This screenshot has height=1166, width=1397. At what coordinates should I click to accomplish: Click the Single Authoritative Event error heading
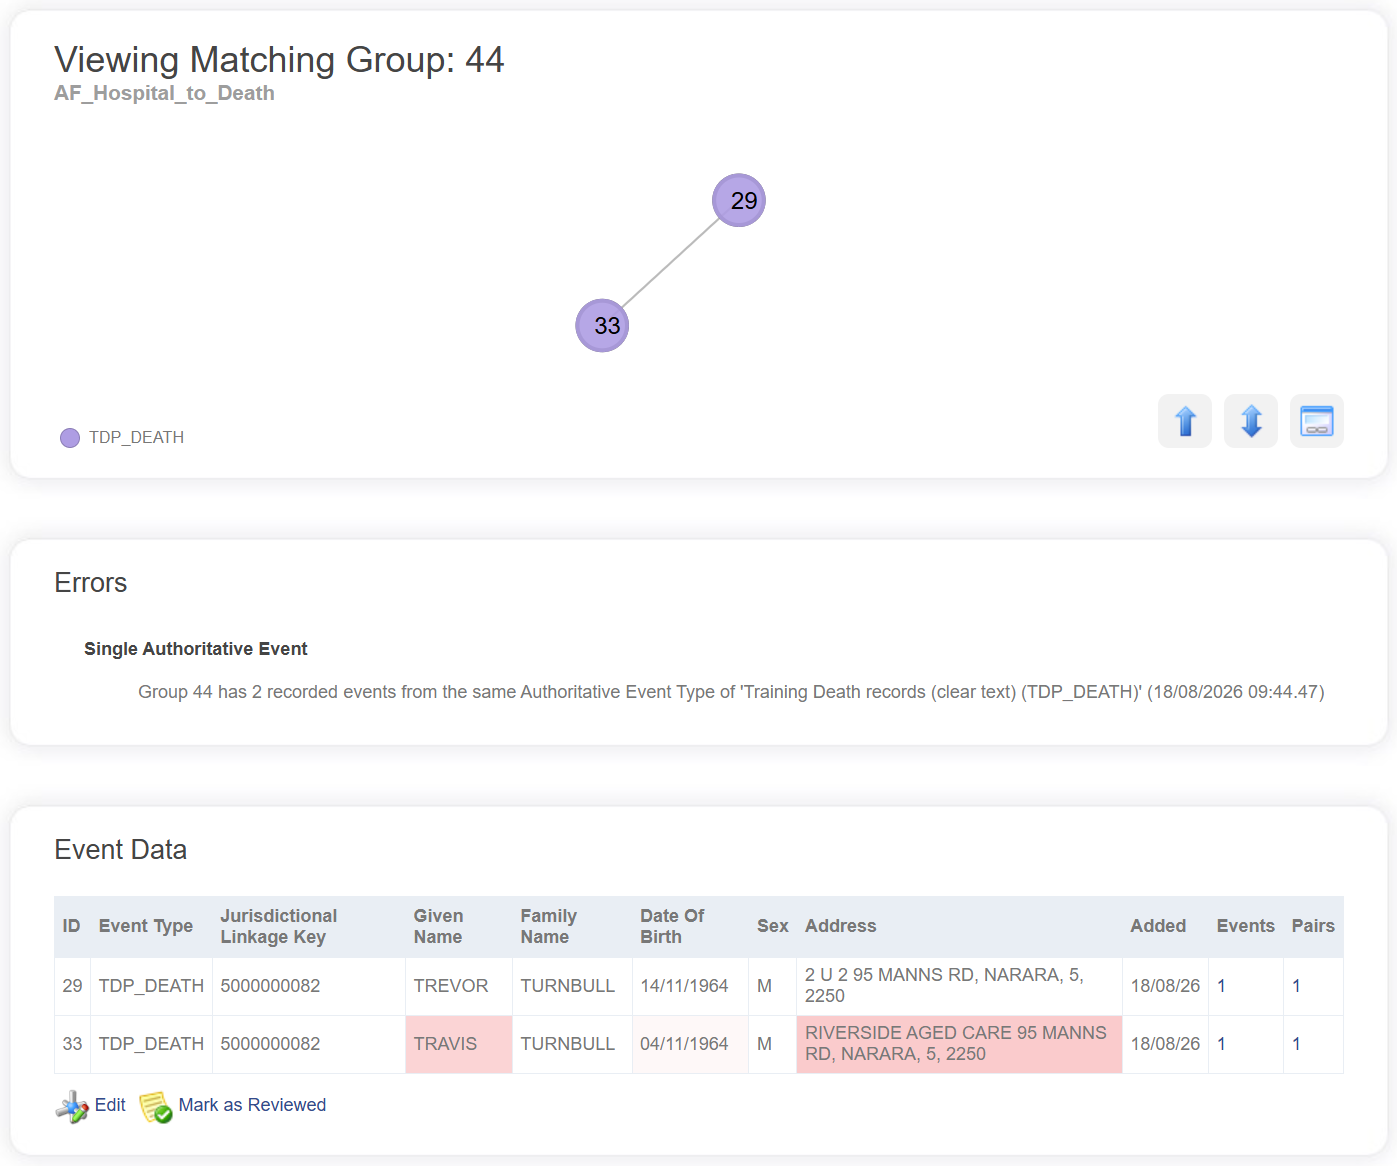pos(196,649)
